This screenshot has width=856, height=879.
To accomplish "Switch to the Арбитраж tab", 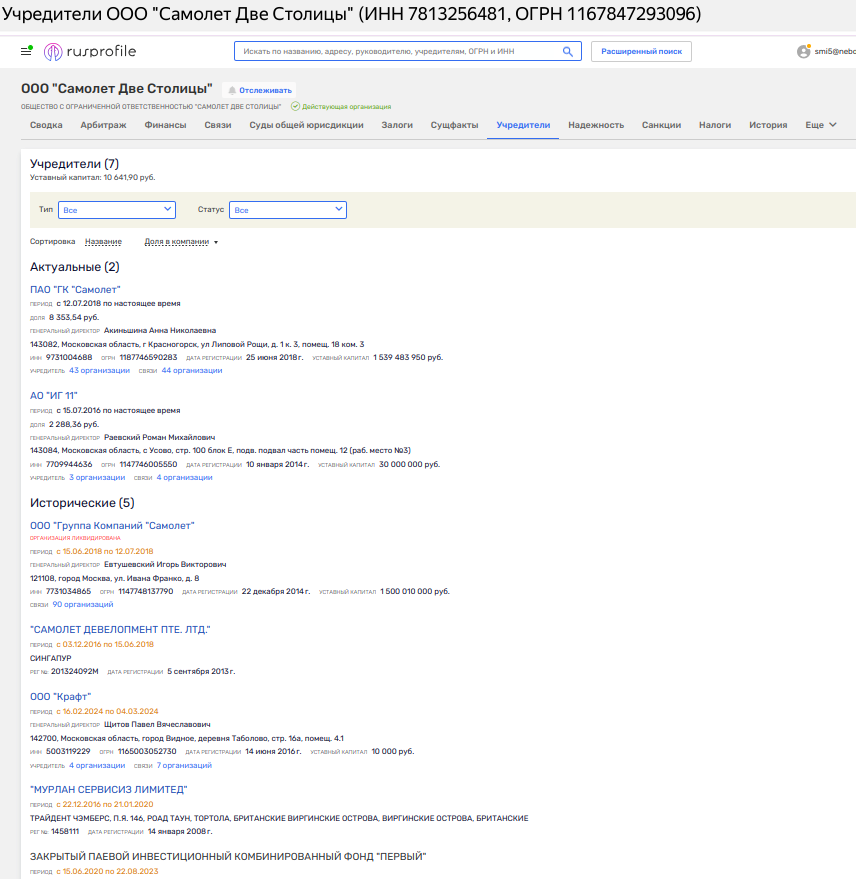I will coord(103,125).
